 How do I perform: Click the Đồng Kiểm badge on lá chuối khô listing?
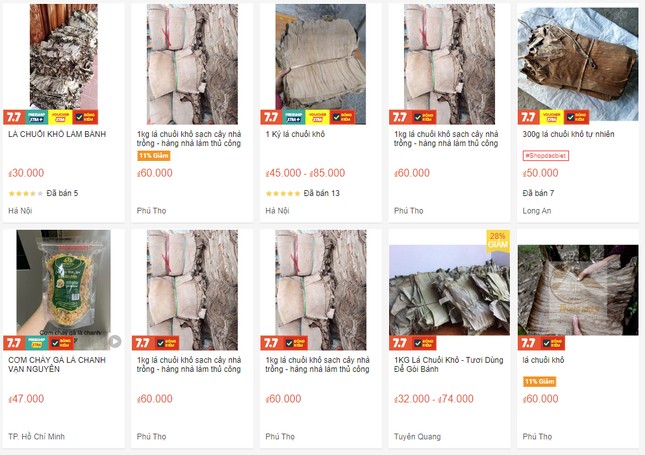pos(552,343)
